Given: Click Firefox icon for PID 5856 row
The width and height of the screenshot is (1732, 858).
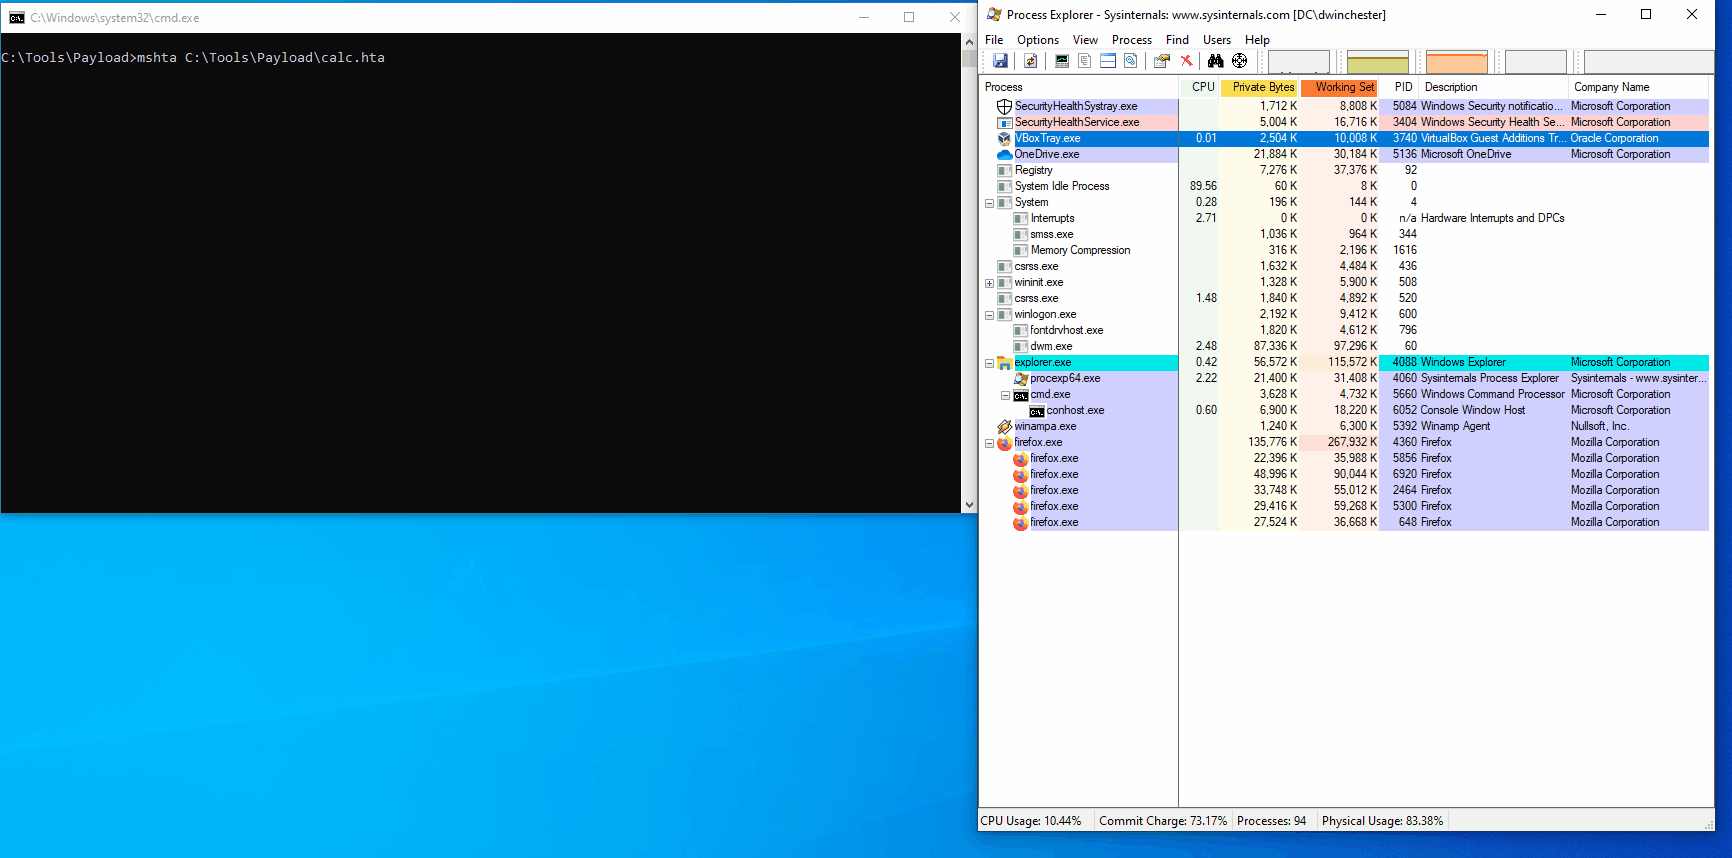Looking at the screenshot, I should pyautogui.click(x=1021, y=458).
